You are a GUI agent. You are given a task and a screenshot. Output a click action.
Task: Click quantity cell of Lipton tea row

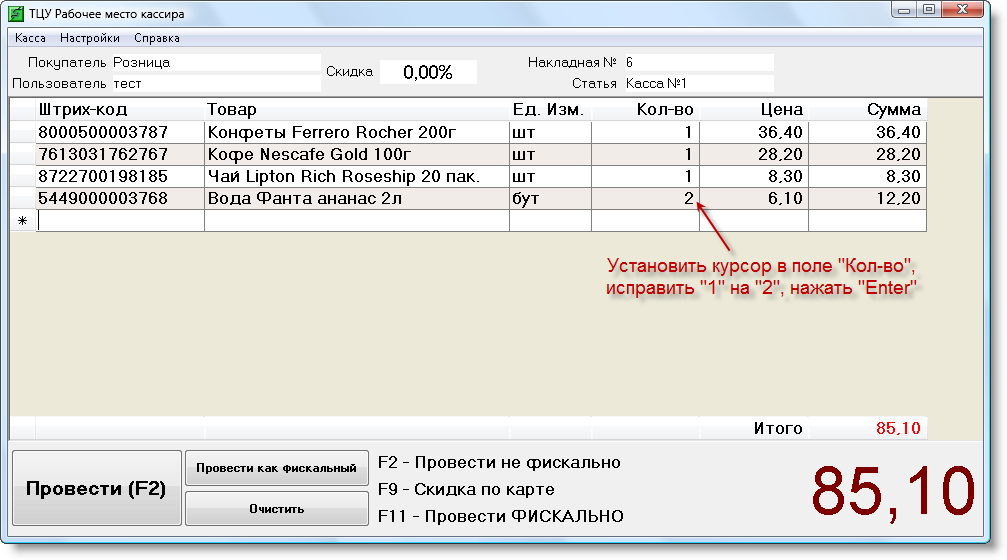(645, 176)
